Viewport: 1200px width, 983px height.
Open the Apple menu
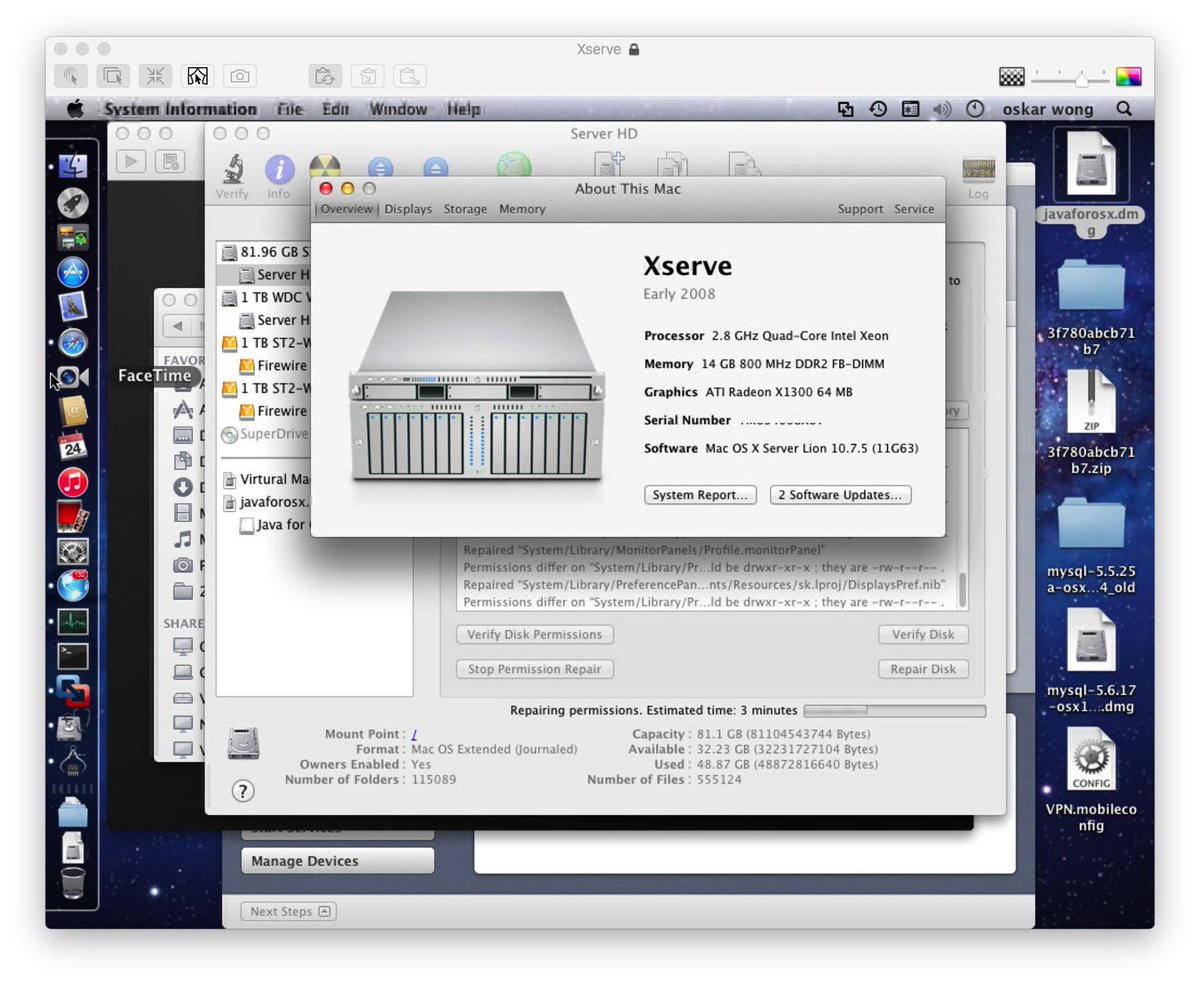pyautogui.click(x=74, y=109)
